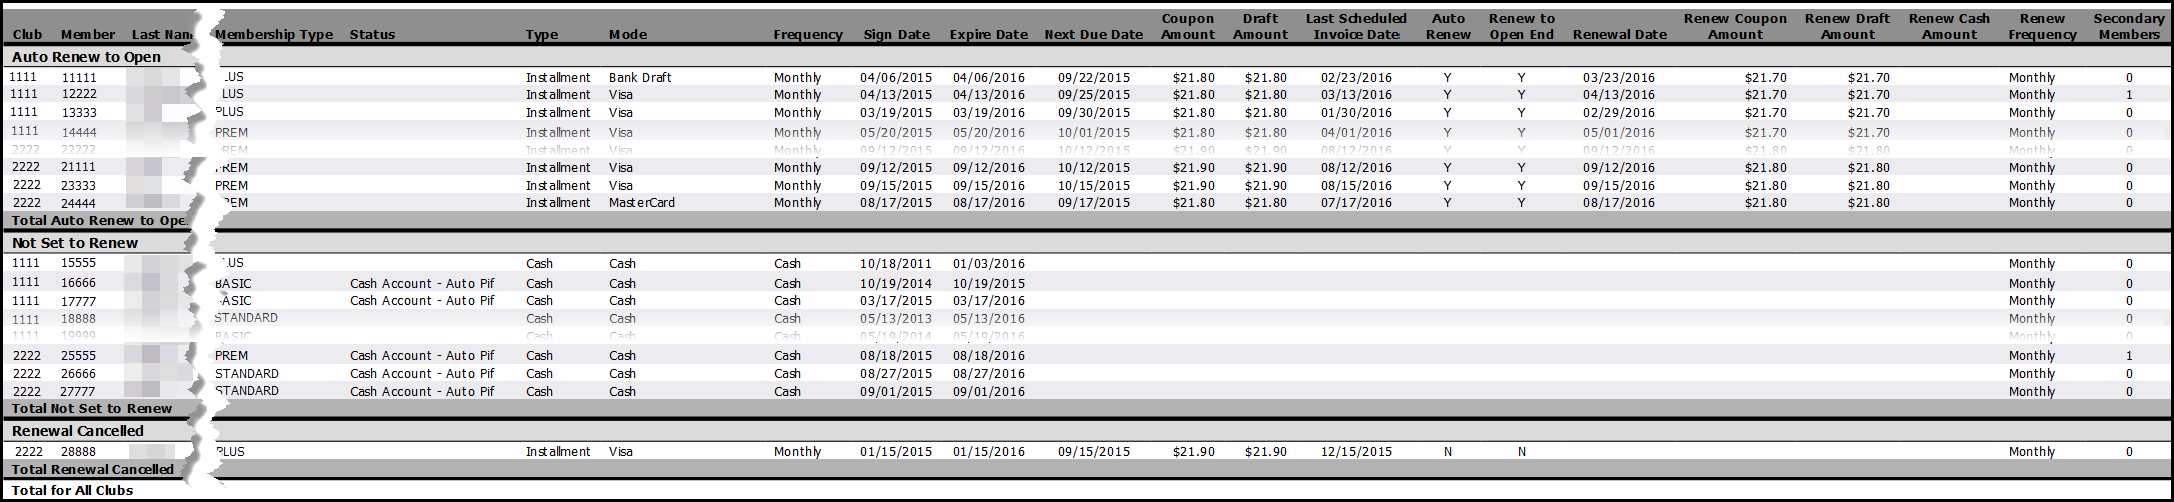The width and height of the screenshot is (2174, 502).
Task: Click member number 14444
Action: 79,132
